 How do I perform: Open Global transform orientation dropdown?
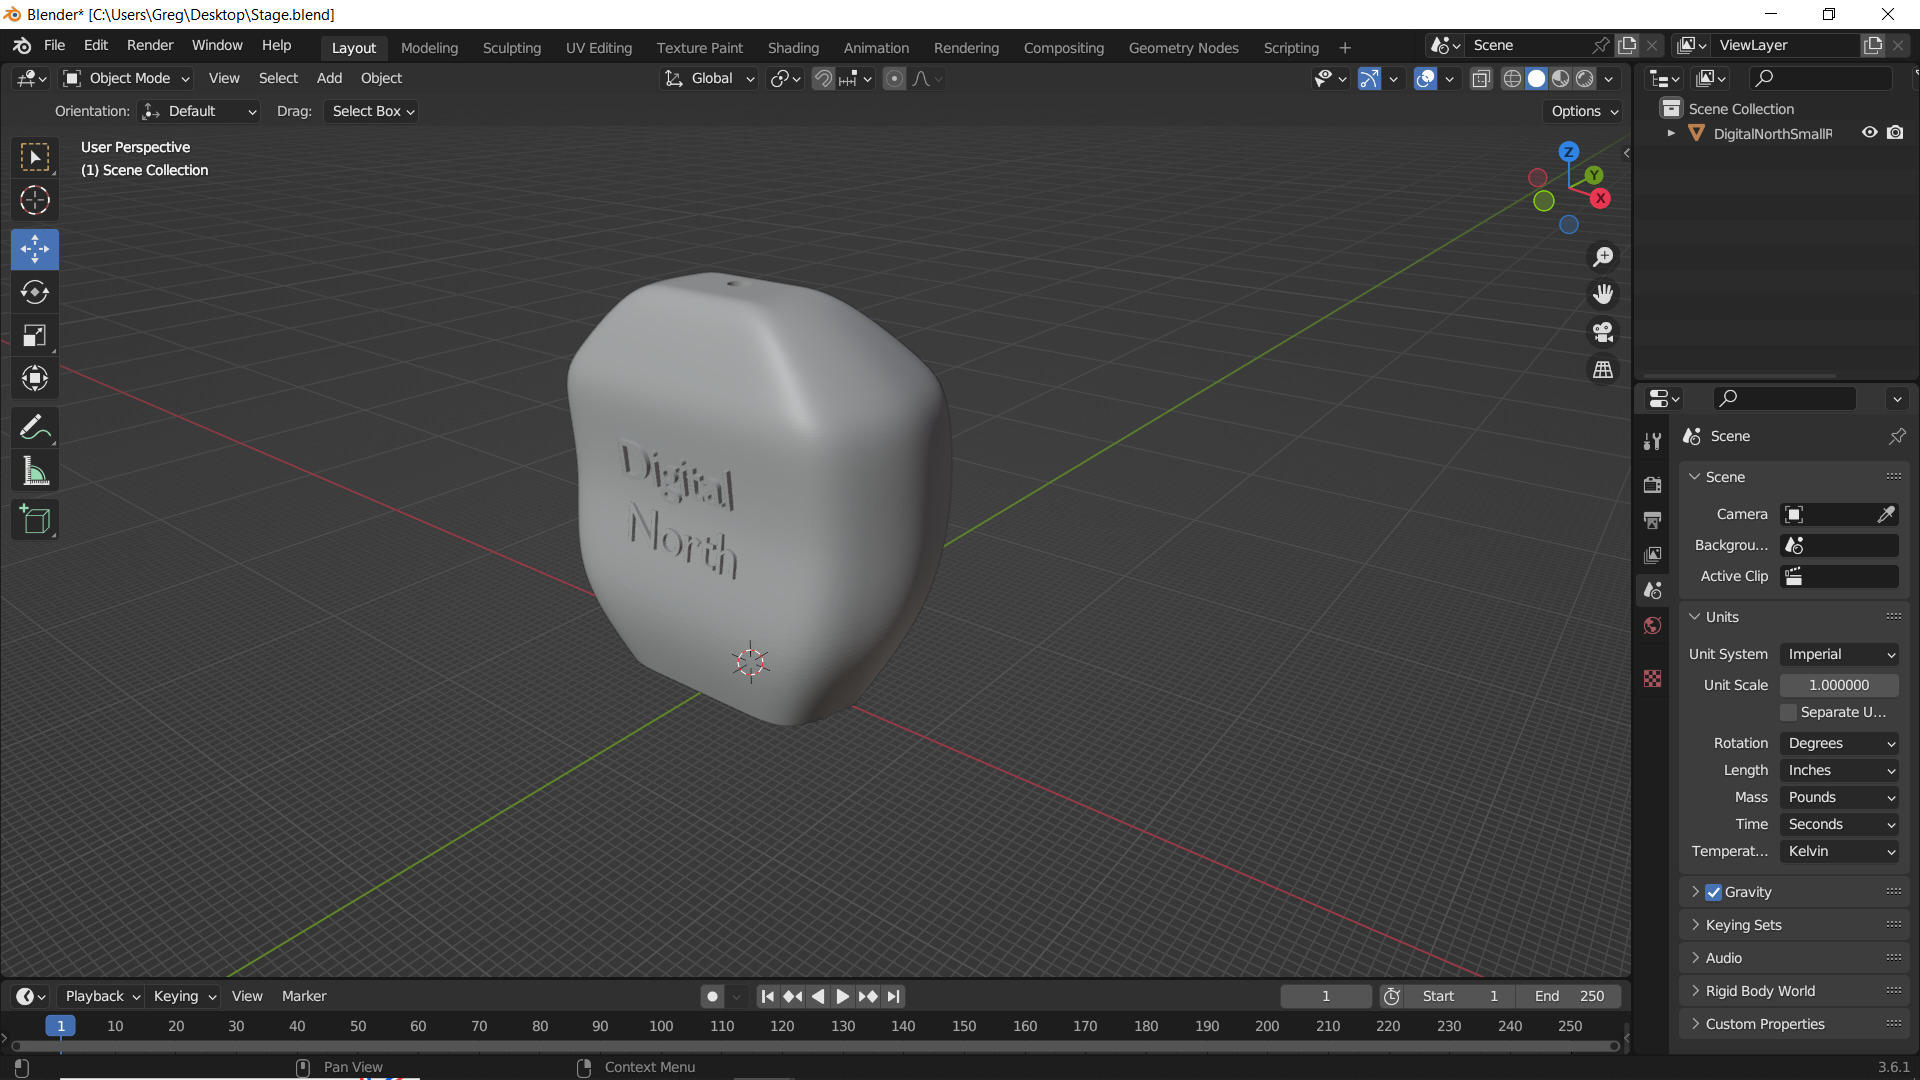(710, 78)
